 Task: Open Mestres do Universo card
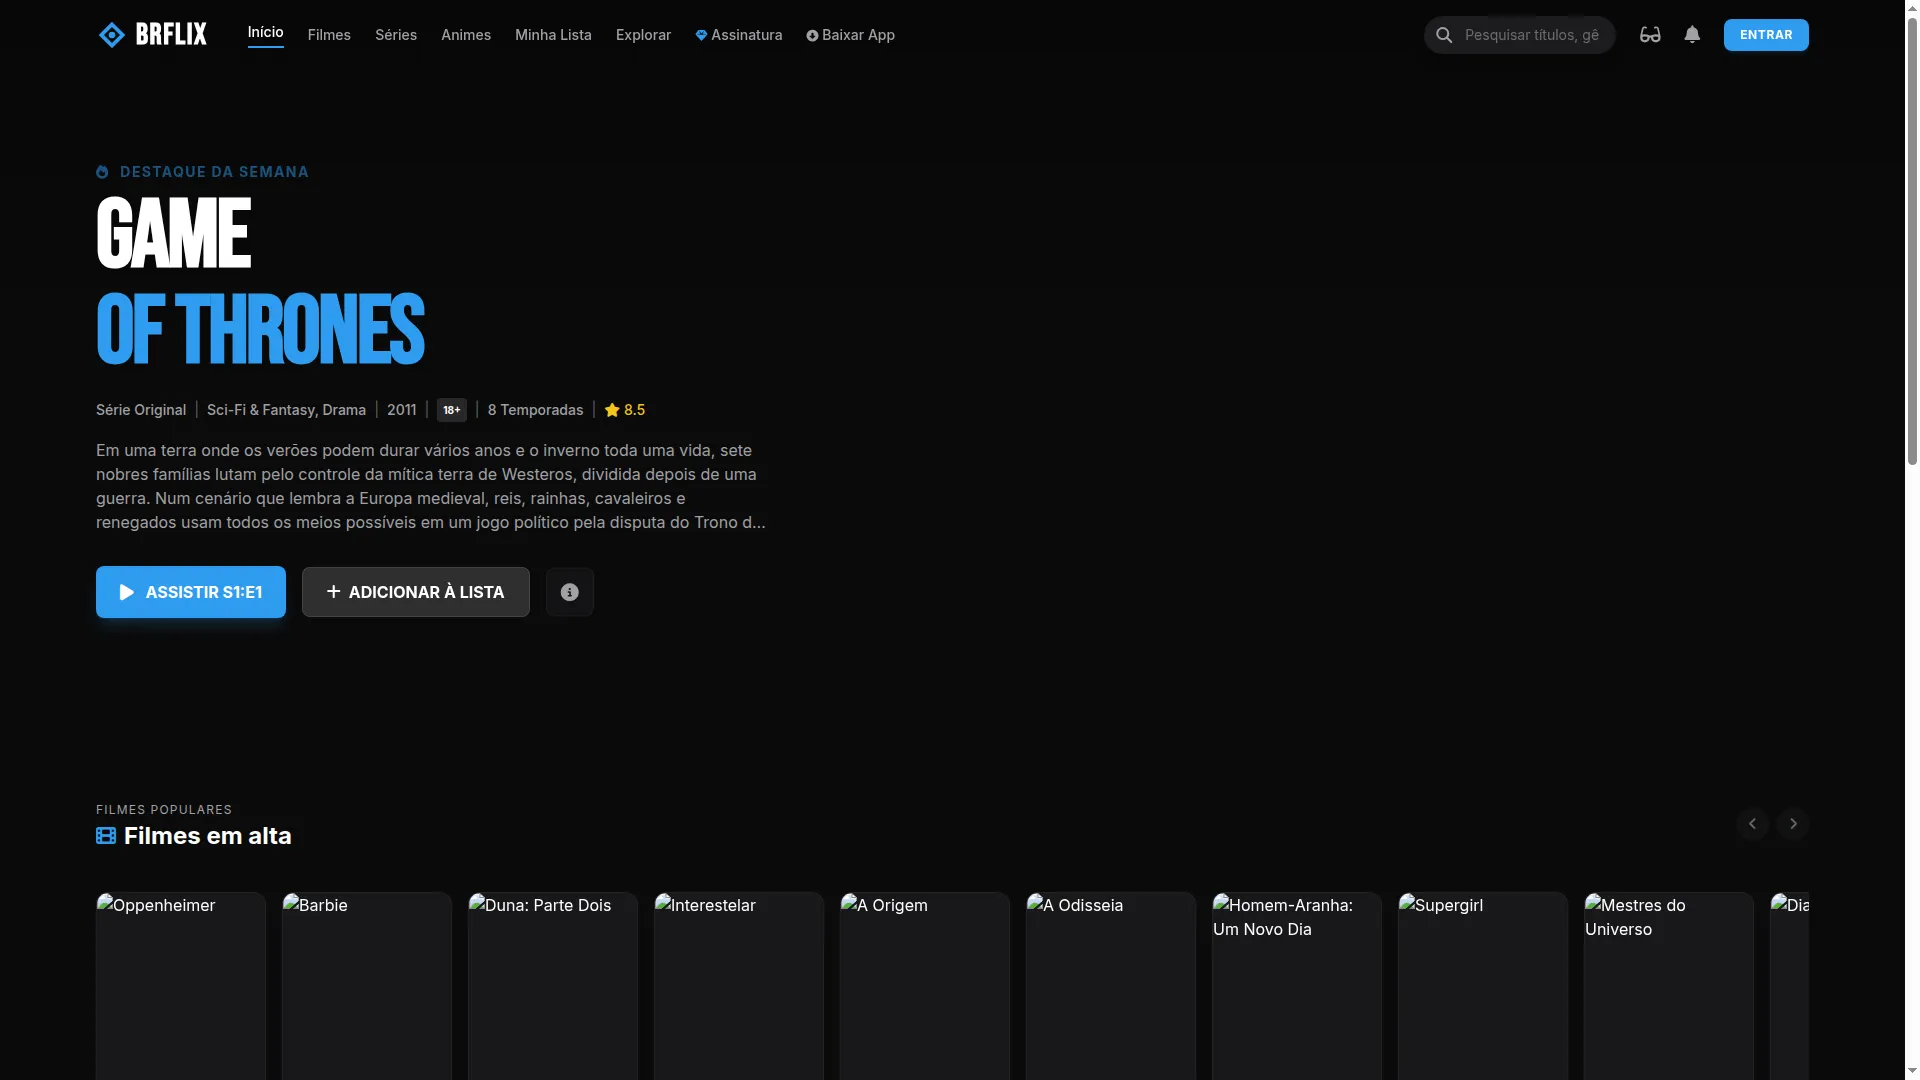[1669, 986]
